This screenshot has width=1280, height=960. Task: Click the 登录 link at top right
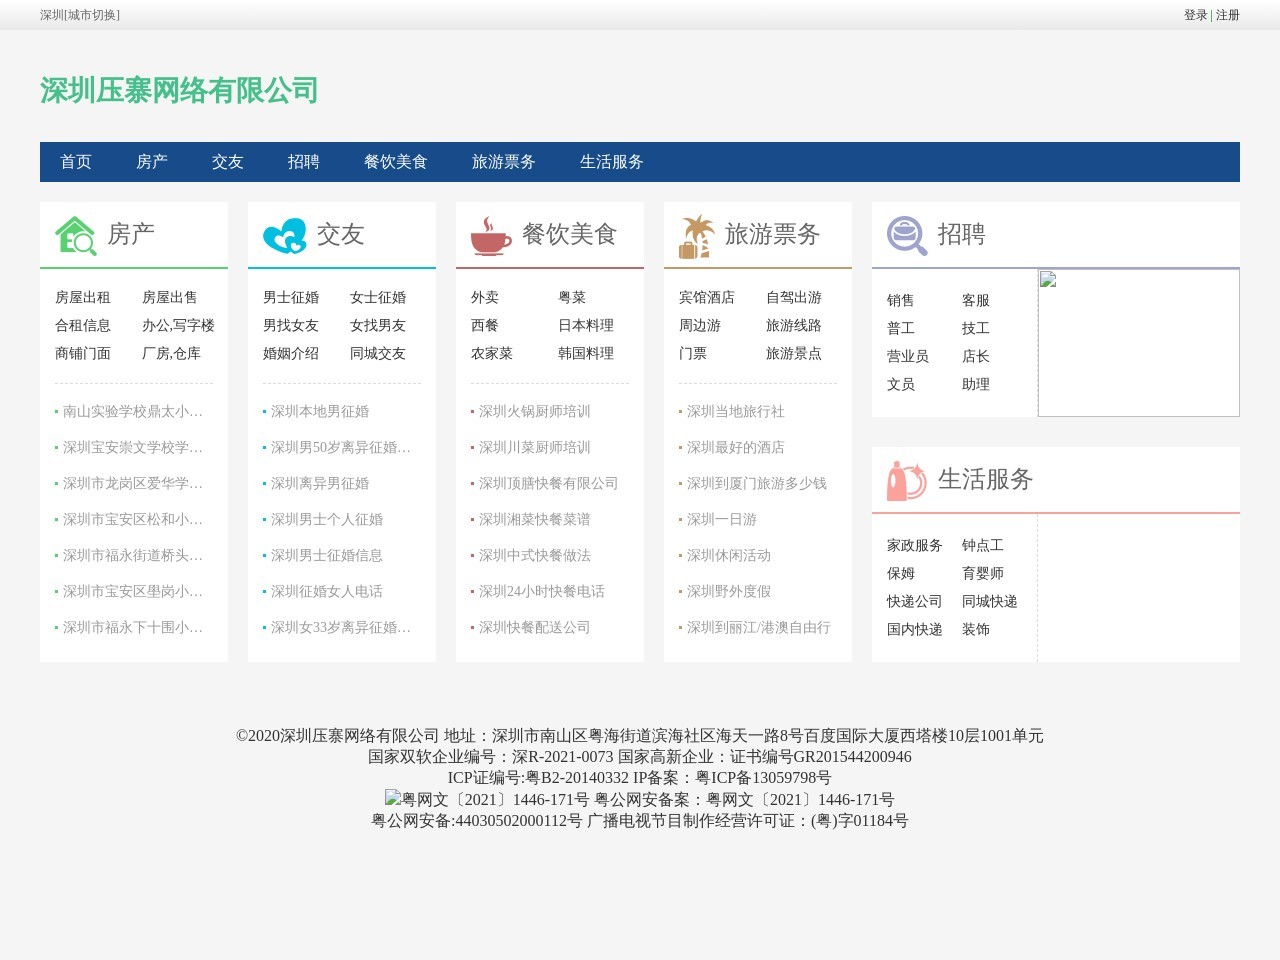tap(1194, 15)
